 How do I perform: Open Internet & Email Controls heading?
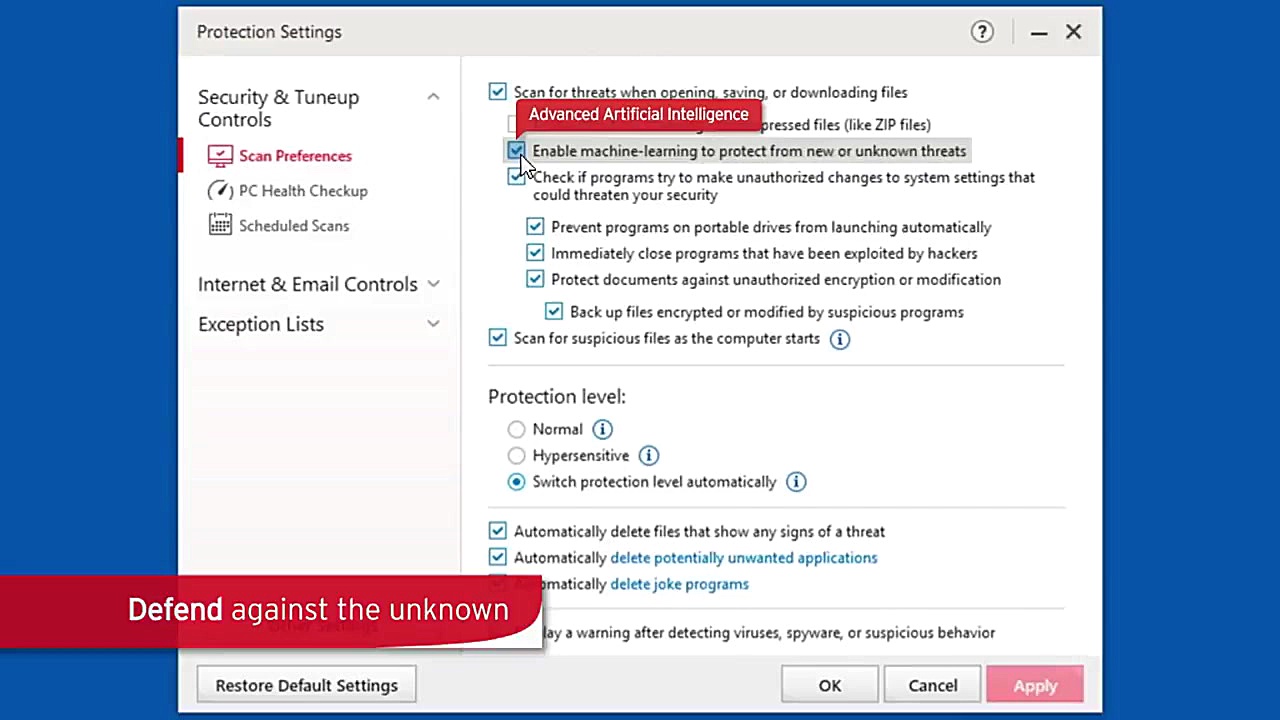(308, 284)
